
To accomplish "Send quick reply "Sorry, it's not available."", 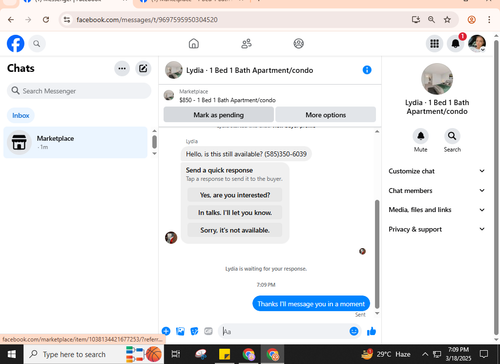I will pyautogui.click(x=235, y=230).
